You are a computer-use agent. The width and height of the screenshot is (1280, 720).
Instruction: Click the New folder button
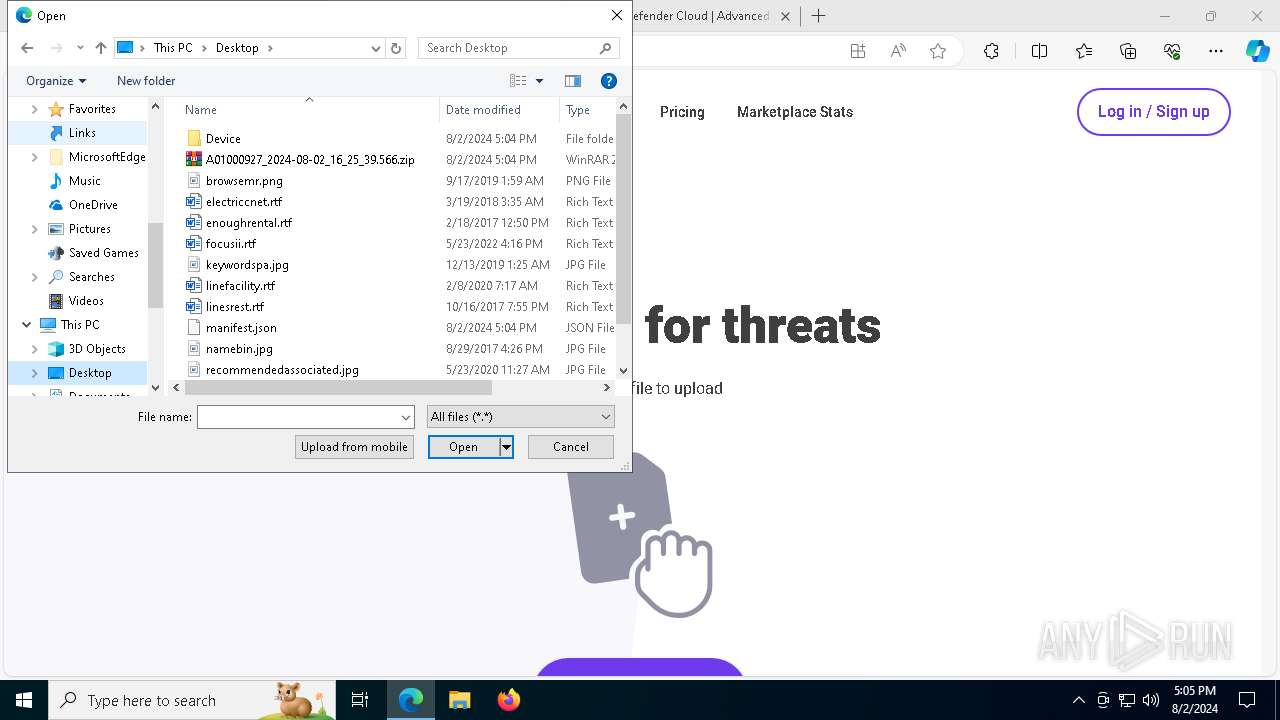(x=146, y=81)
